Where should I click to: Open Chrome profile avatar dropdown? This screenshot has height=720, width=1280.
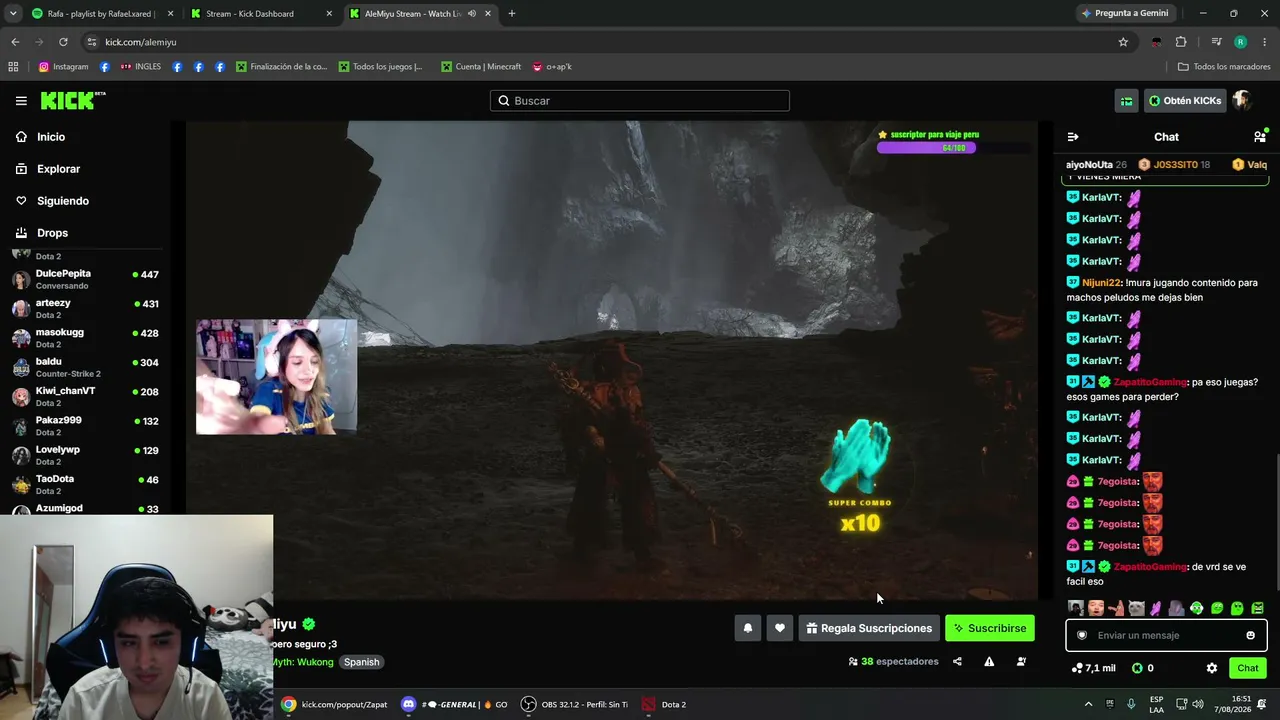click(1240, 42)
